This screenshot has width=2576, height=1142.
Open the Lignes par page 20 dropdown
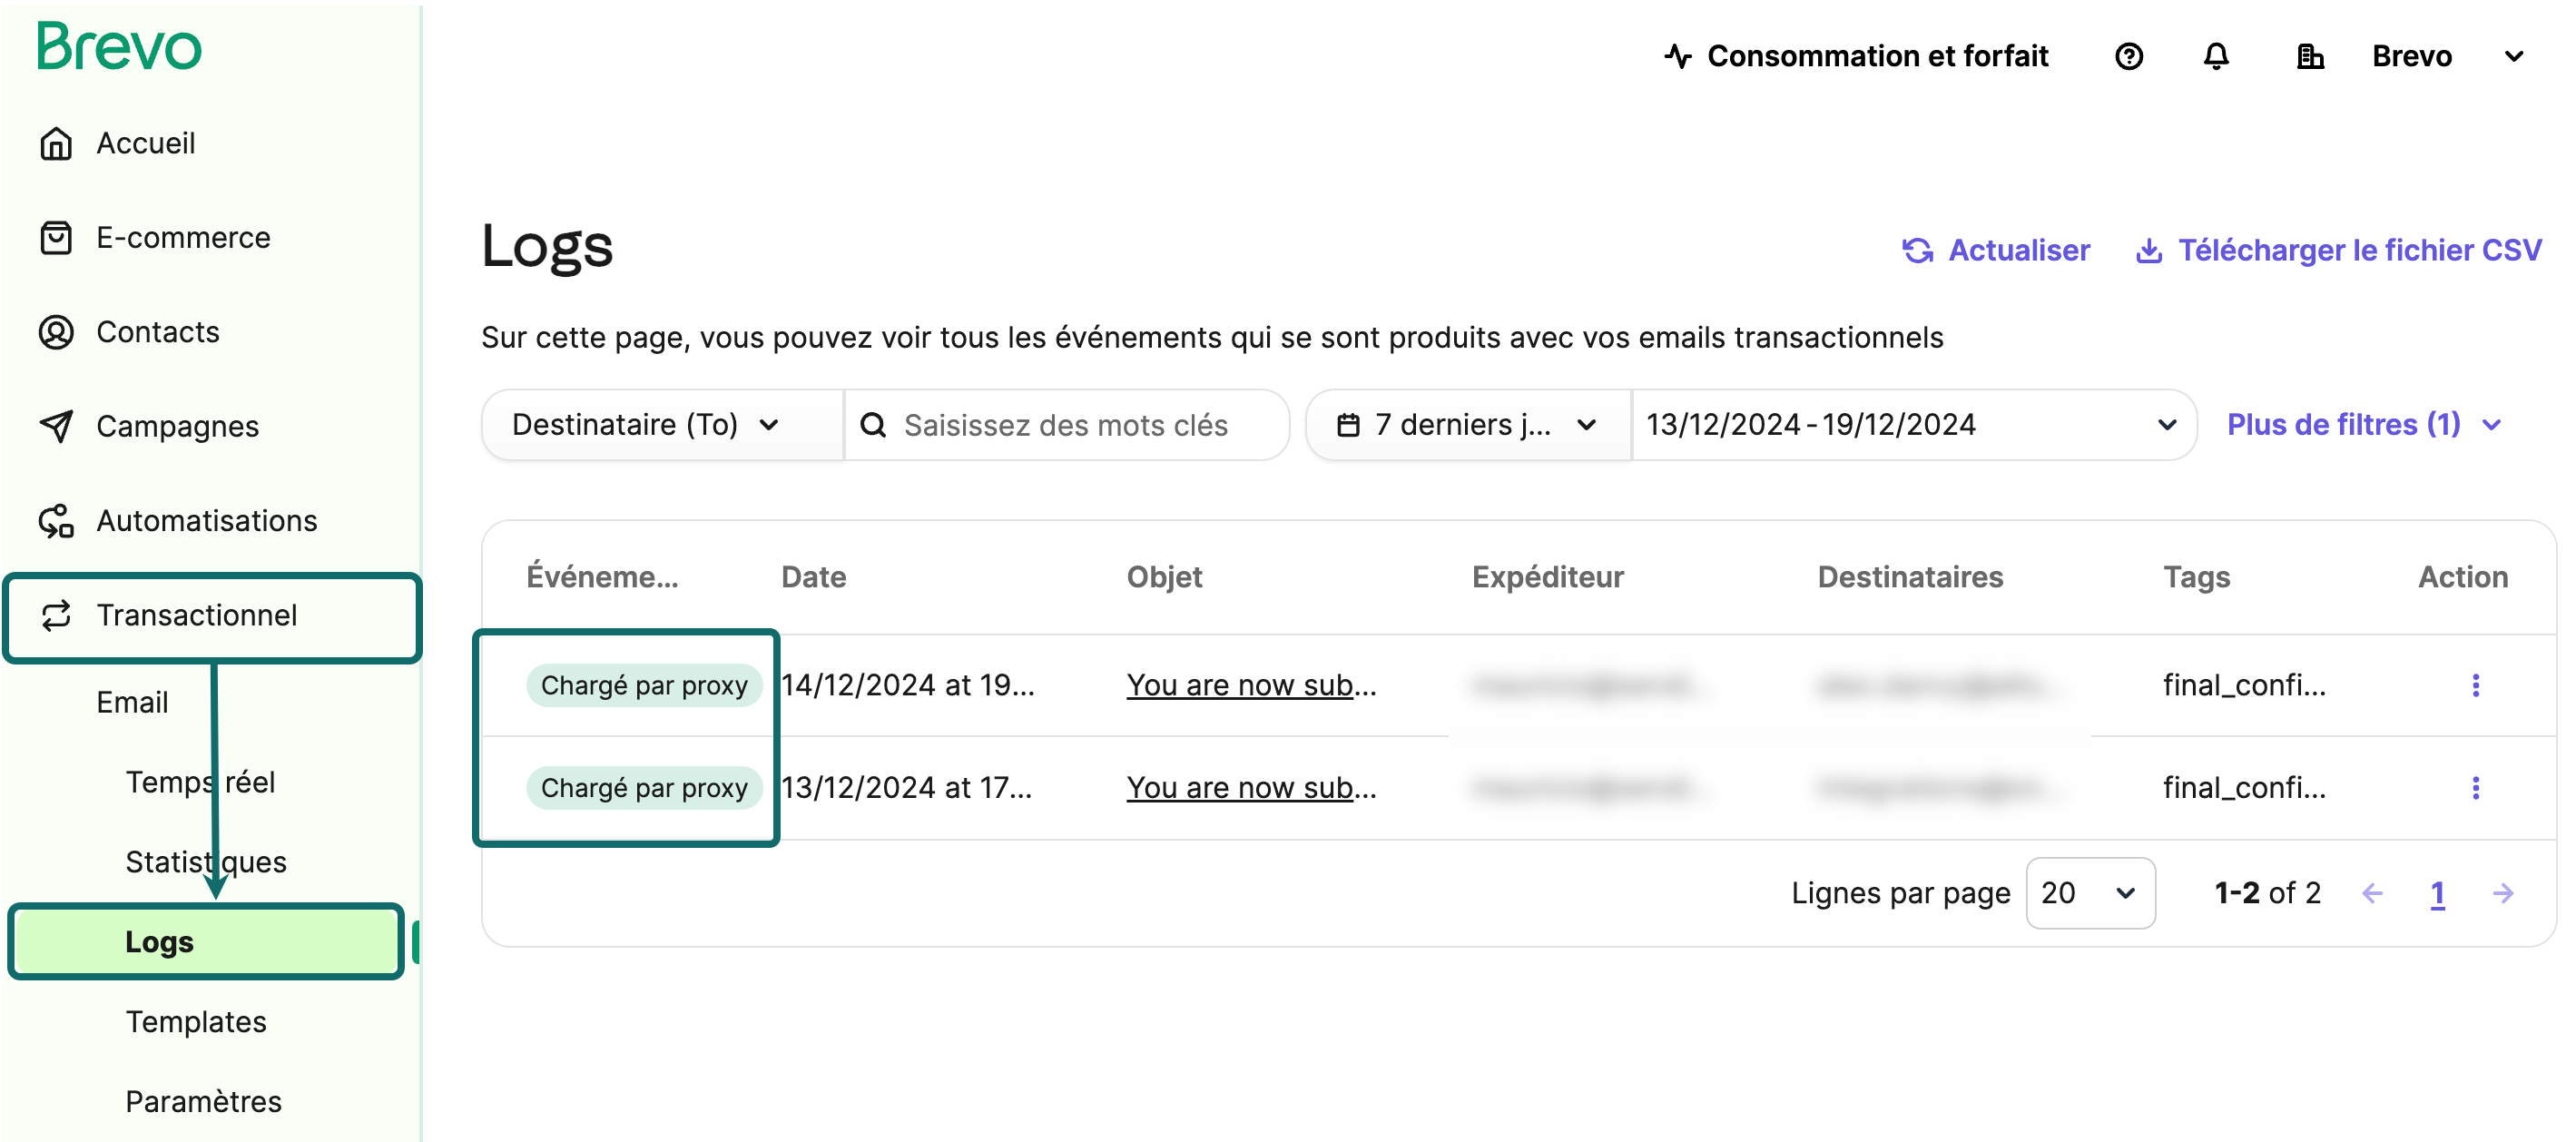pyautogui.click(x=2090, y=893)
